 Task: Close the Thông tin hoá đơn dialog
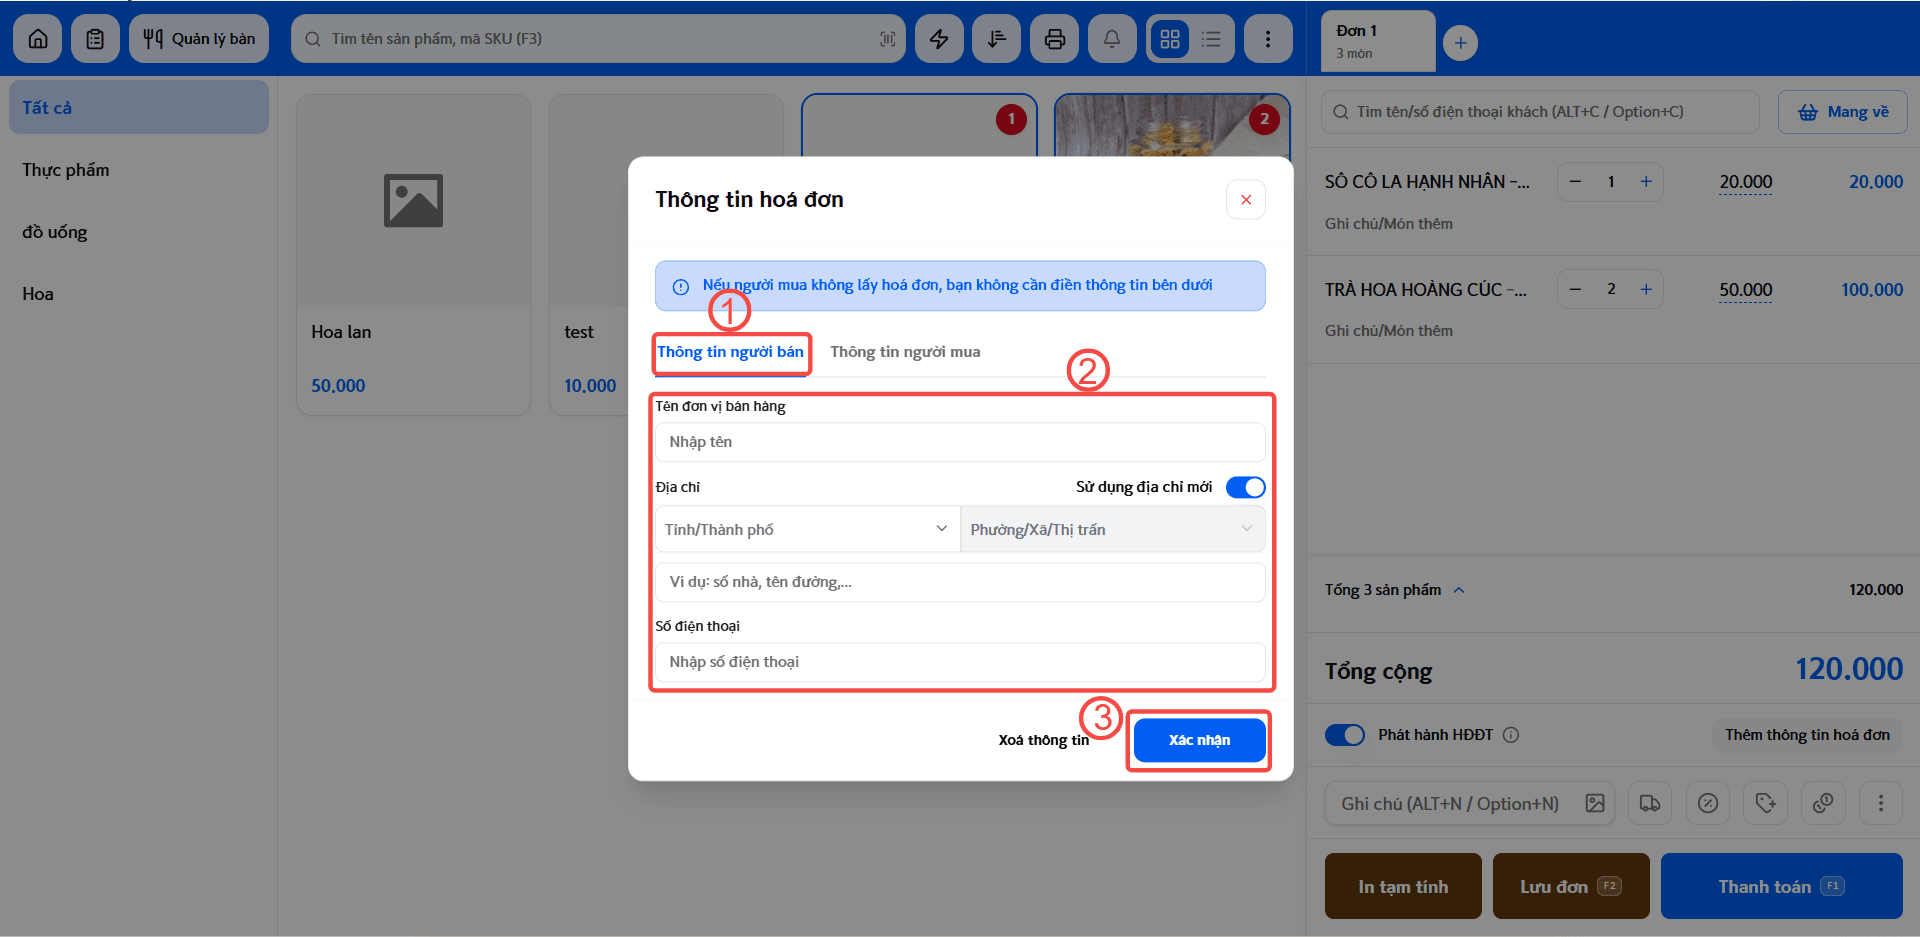click(1246, 199)
